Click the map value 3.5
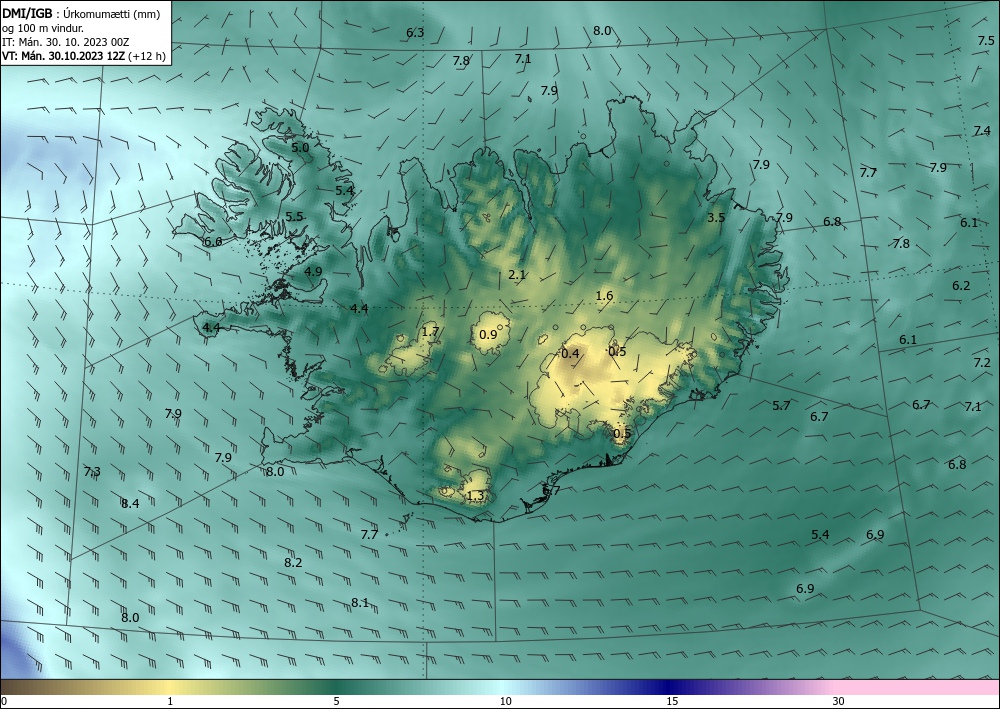1000x709 pixels. (x=716, y=217)
